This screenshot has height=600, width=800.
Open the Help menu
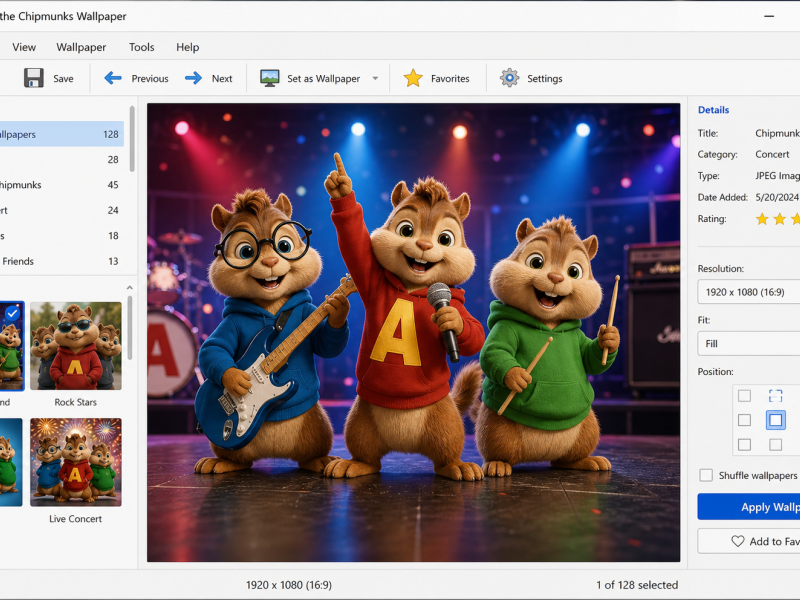pos(187,47)
